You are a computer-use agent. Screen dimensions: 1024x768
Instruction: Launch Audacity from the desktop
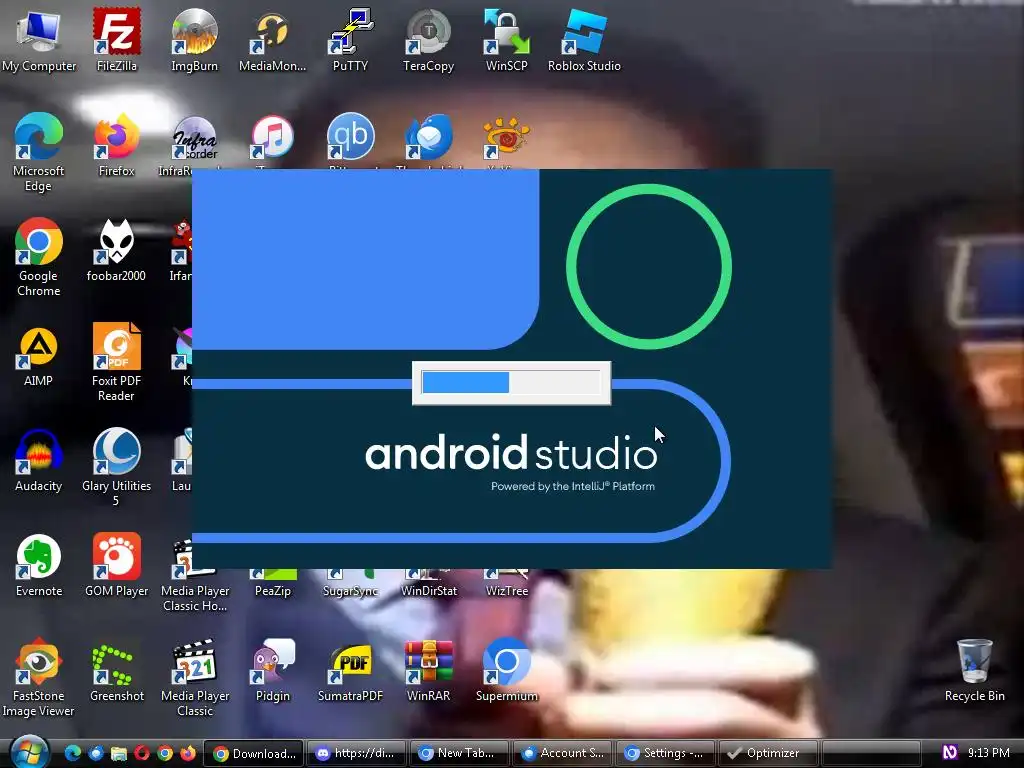(39, 460)
